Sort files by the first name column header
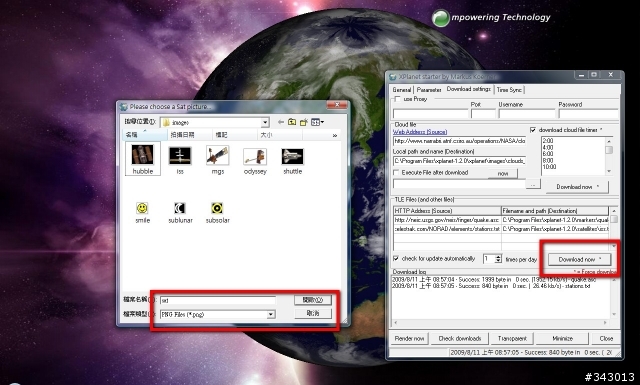This screenshot has width=640, height=385. (144, 135)
